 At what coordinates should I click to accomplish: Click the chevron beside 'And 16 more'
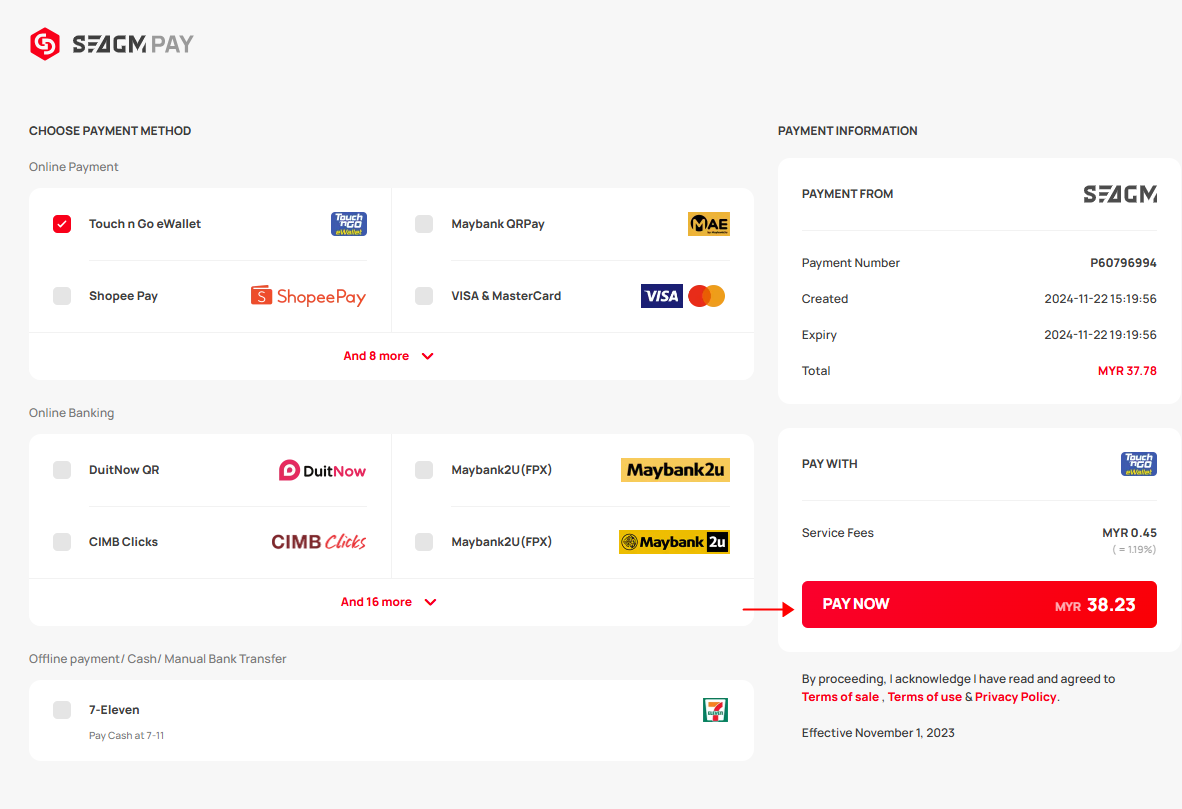click(430, 602)
